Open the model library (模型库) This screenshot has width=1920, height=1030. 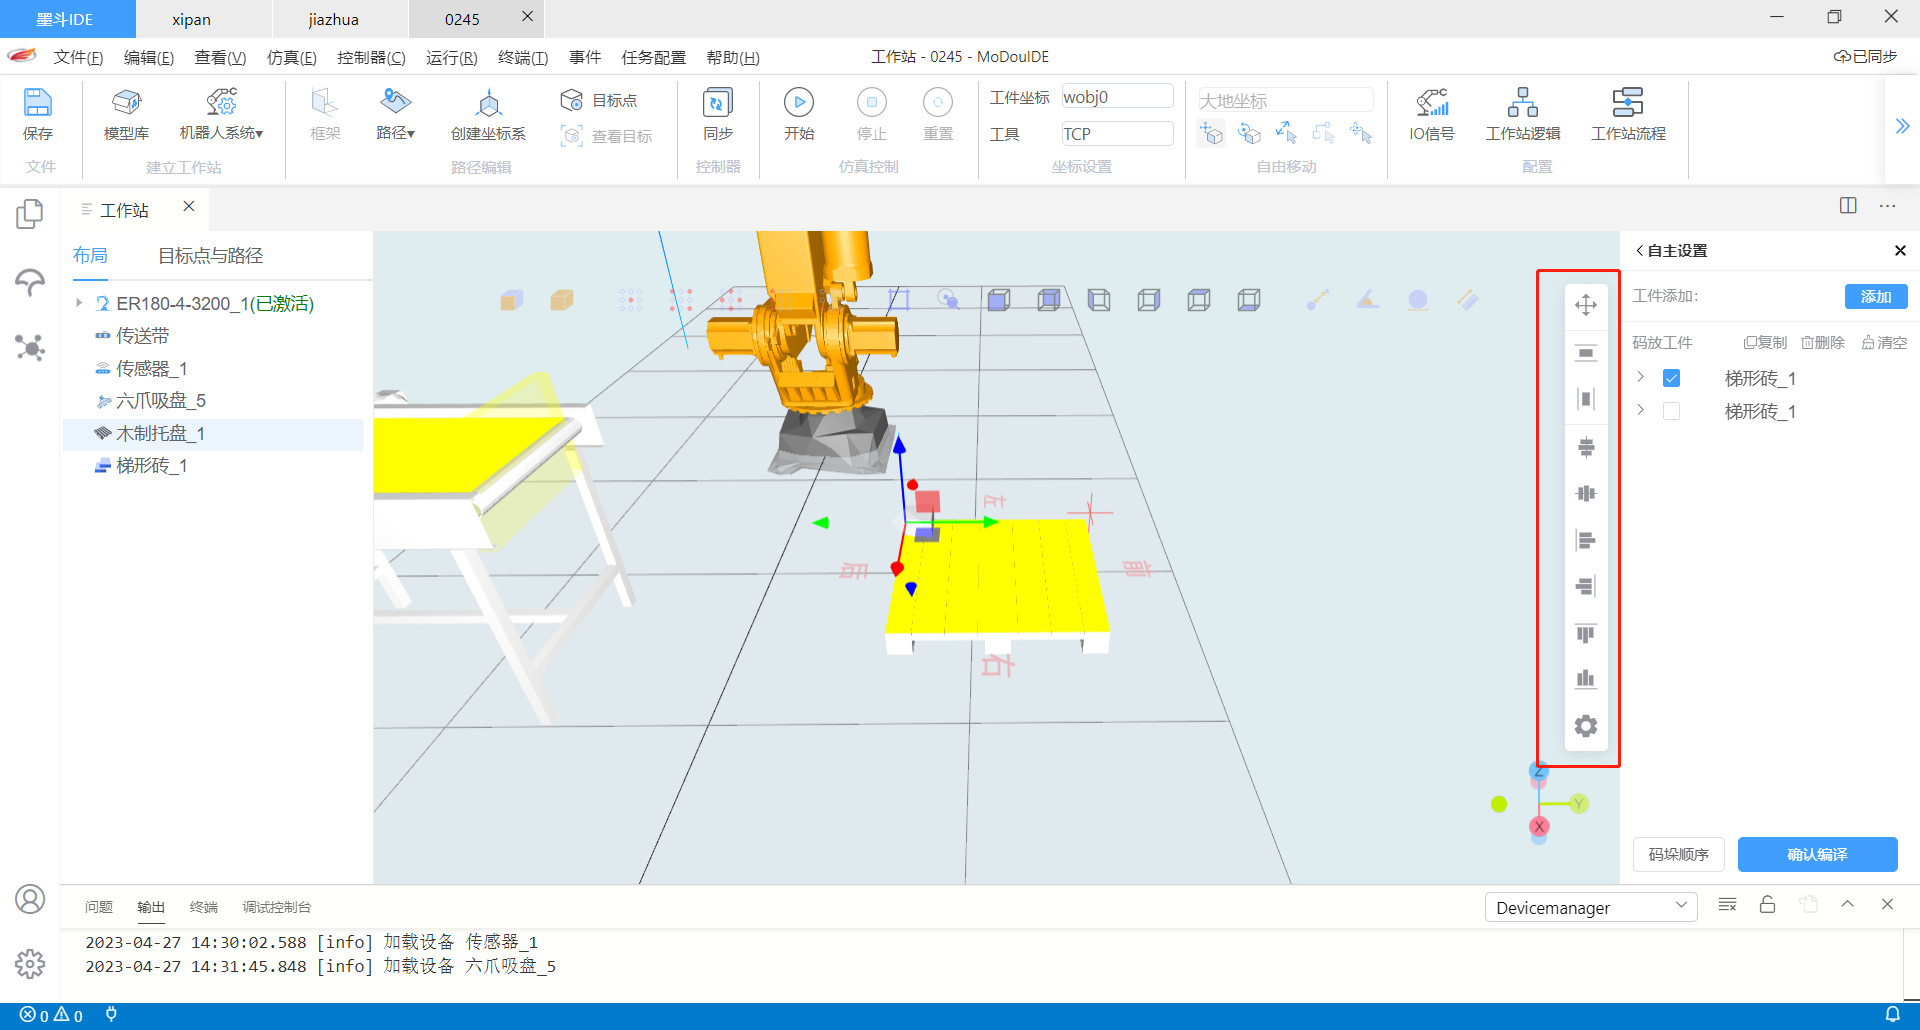126,114
